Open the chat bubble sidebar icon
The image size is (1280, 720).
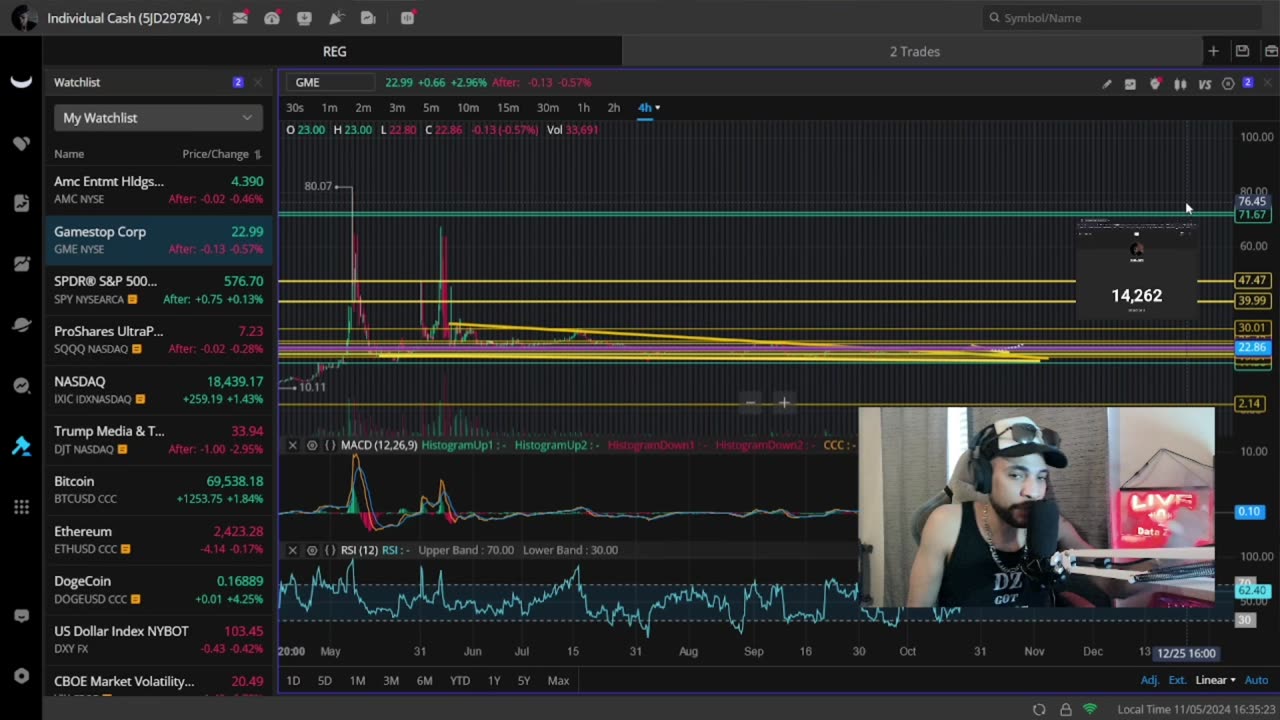21,385
